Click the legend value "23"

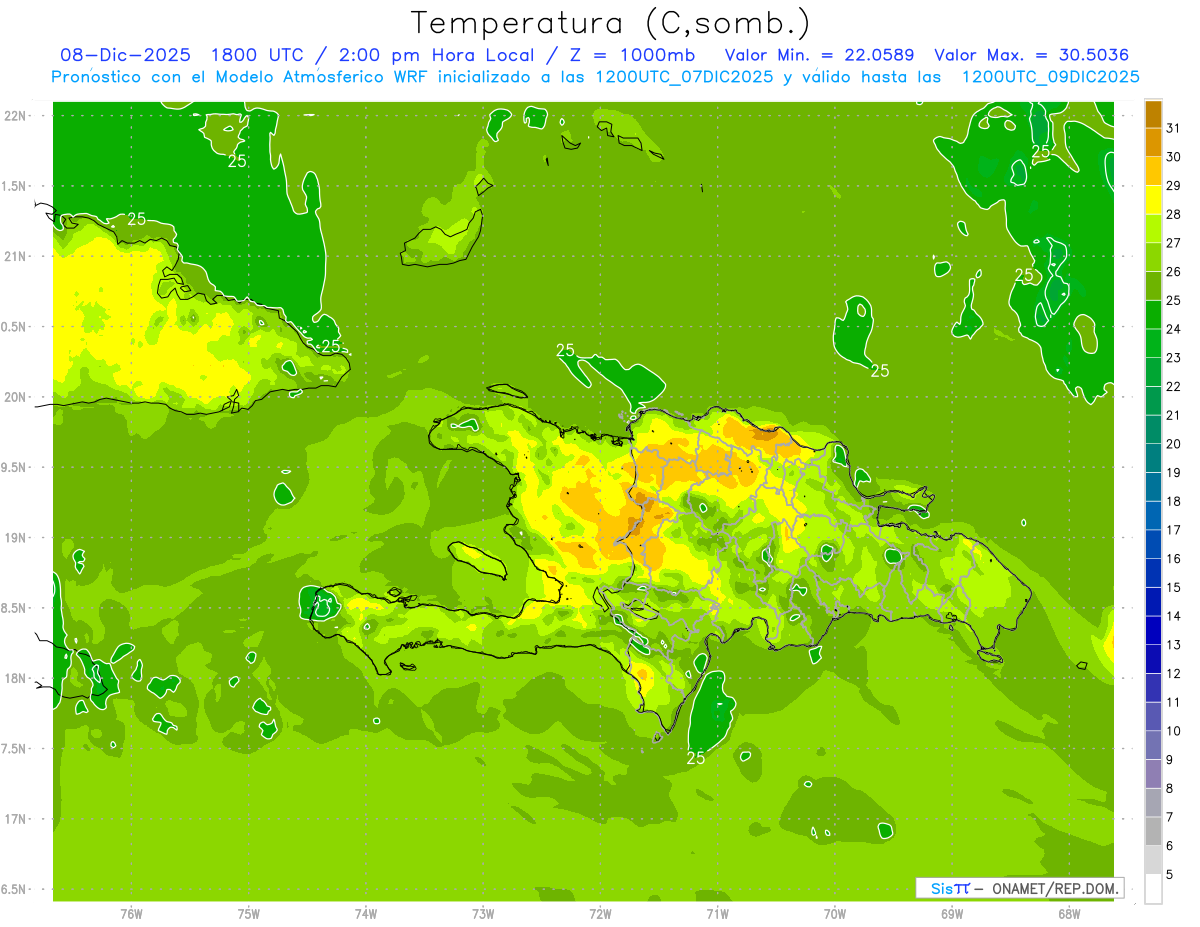(x=1173, y=358)
